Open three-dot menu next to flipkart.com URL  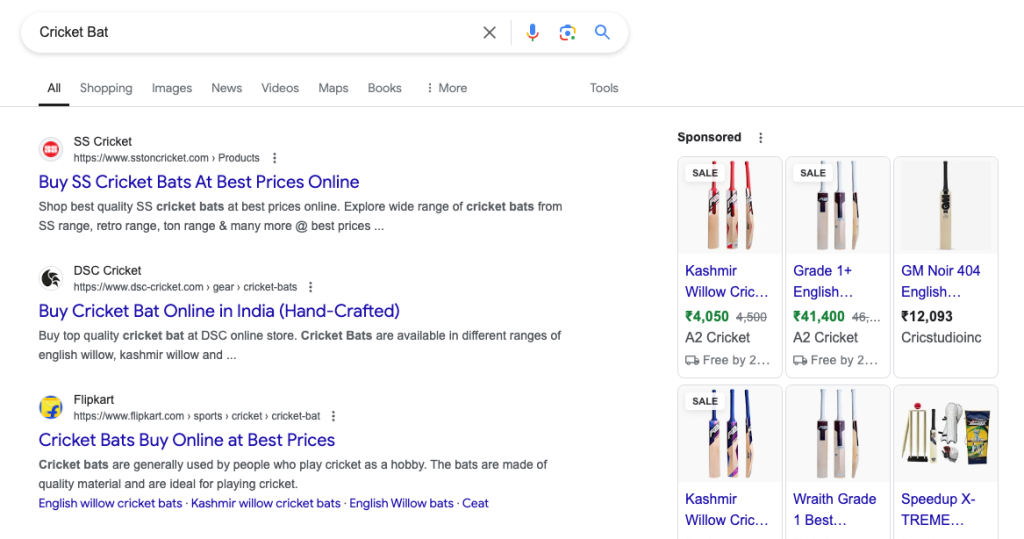click(x=334, y=416)
